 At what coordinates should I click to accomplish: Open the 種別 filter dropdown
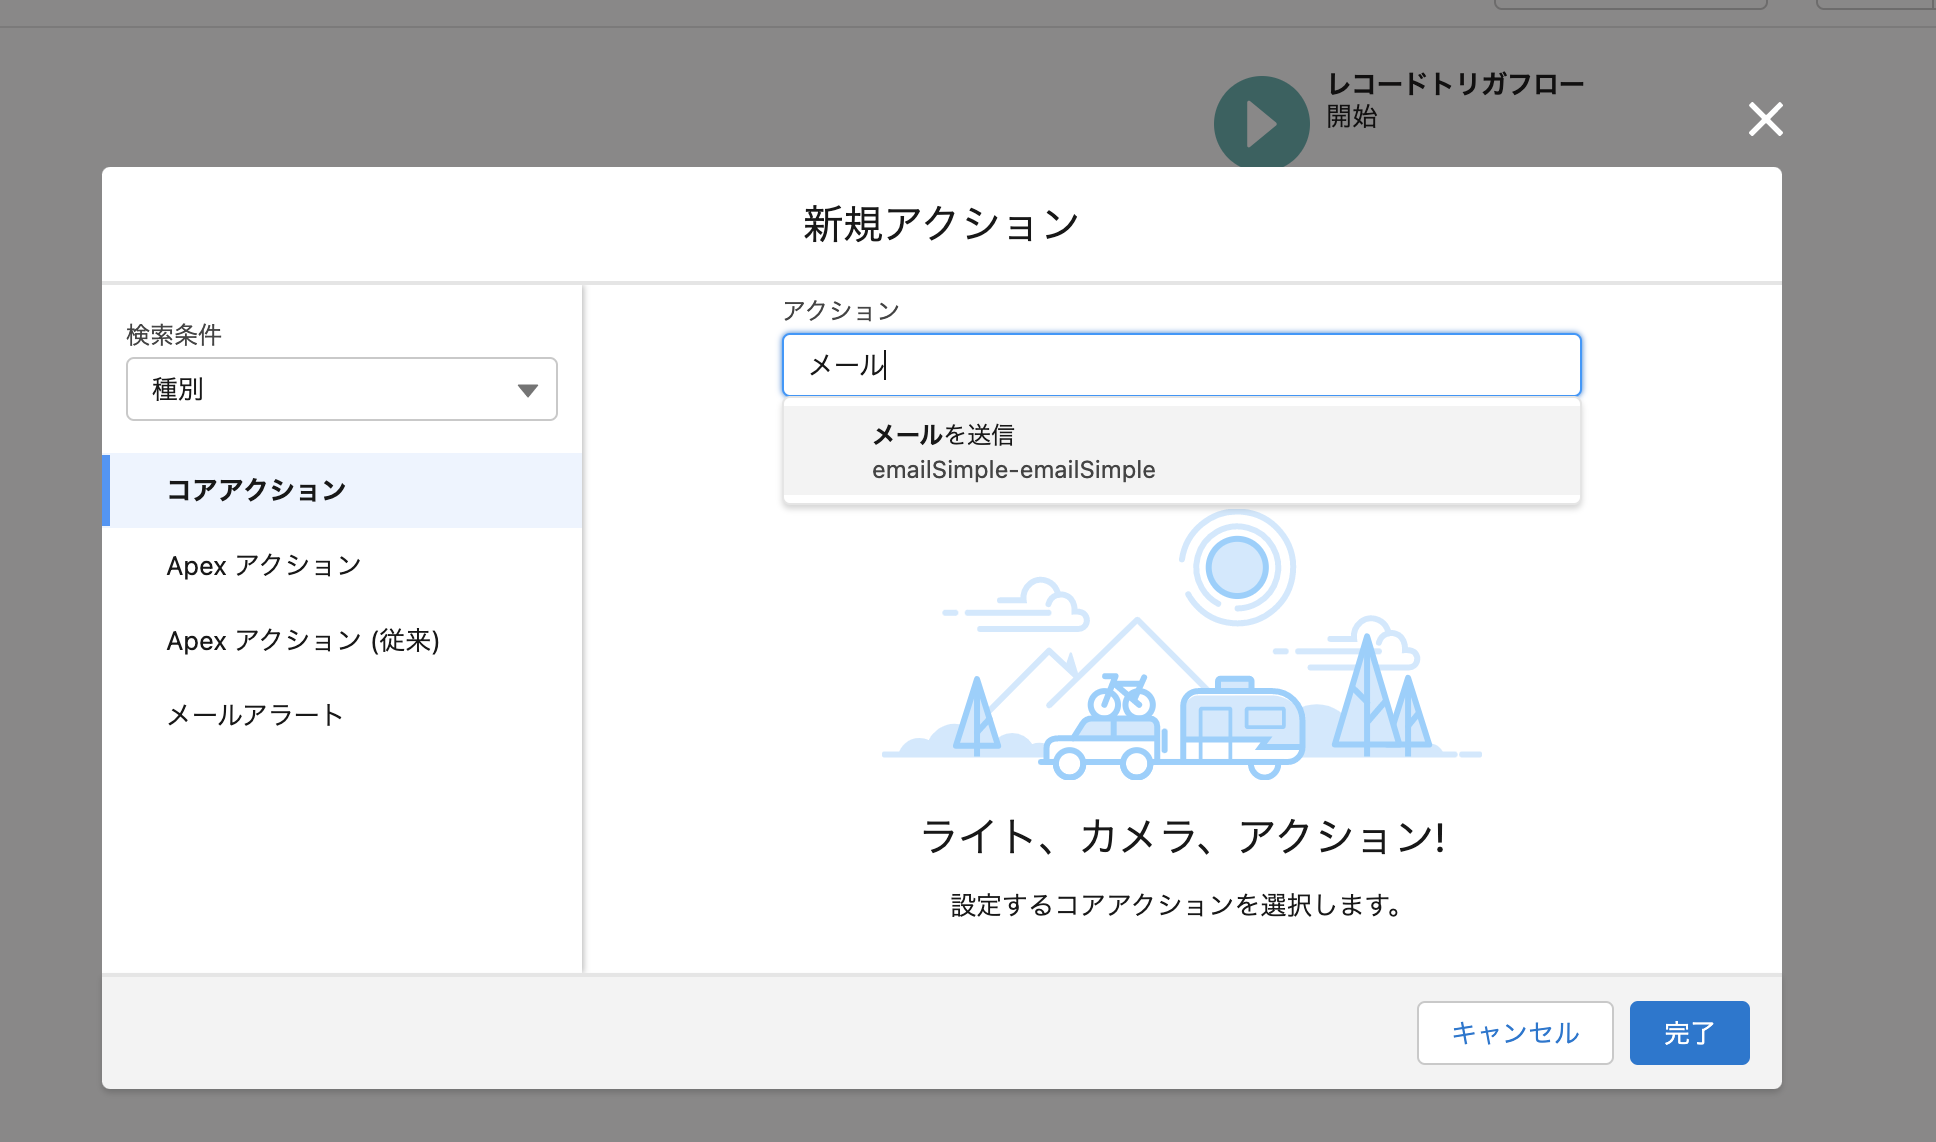pos(340,389)
